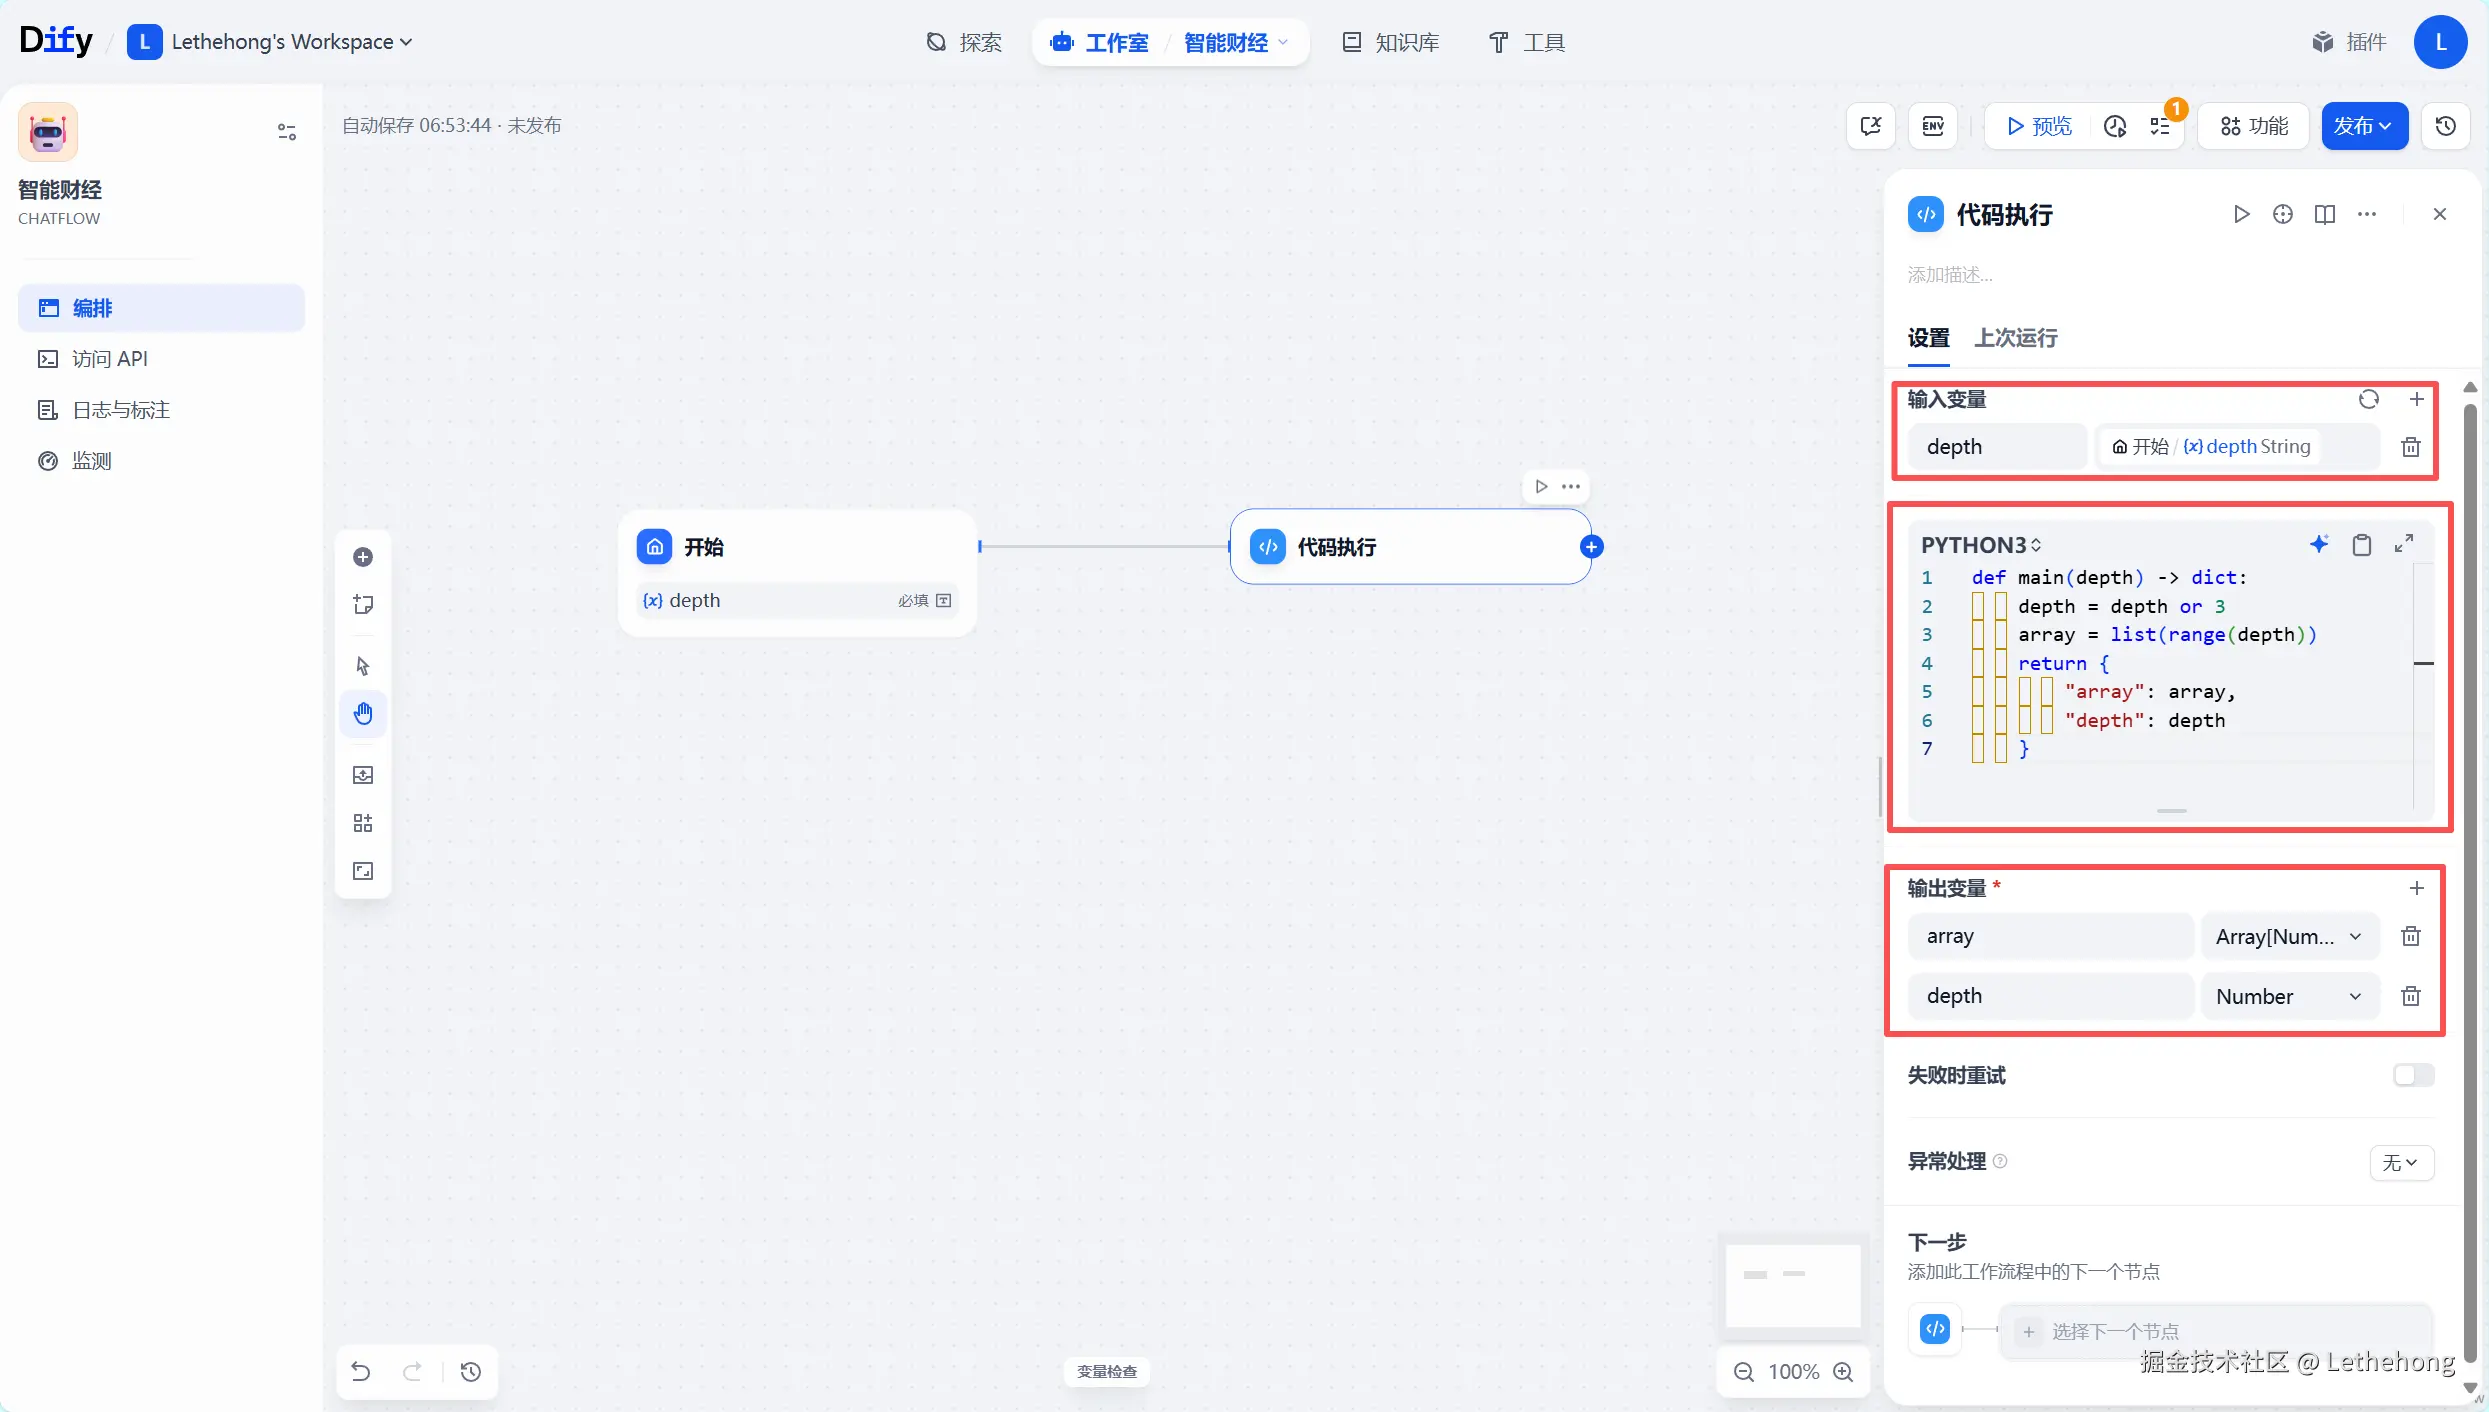The width and height of the screenshot is (2489, 1412).
Task: Open the 访问 API menu item
Action: (110, 359)
